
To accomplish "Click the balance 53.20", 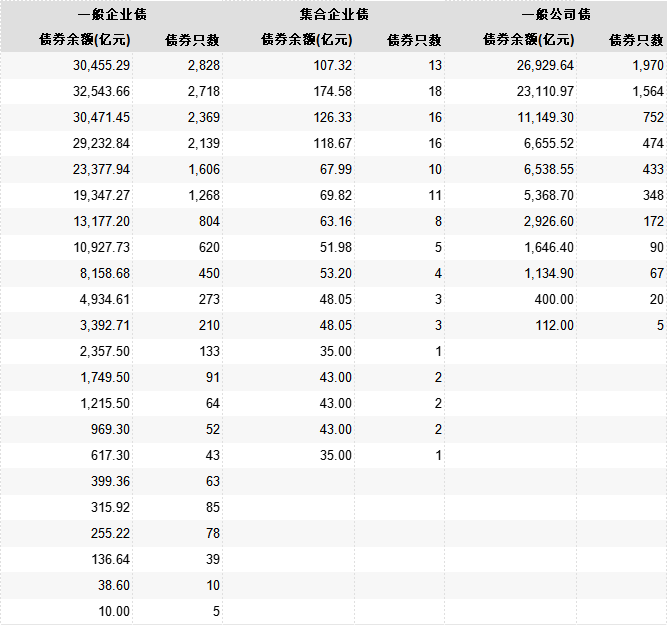I will 336,273.
